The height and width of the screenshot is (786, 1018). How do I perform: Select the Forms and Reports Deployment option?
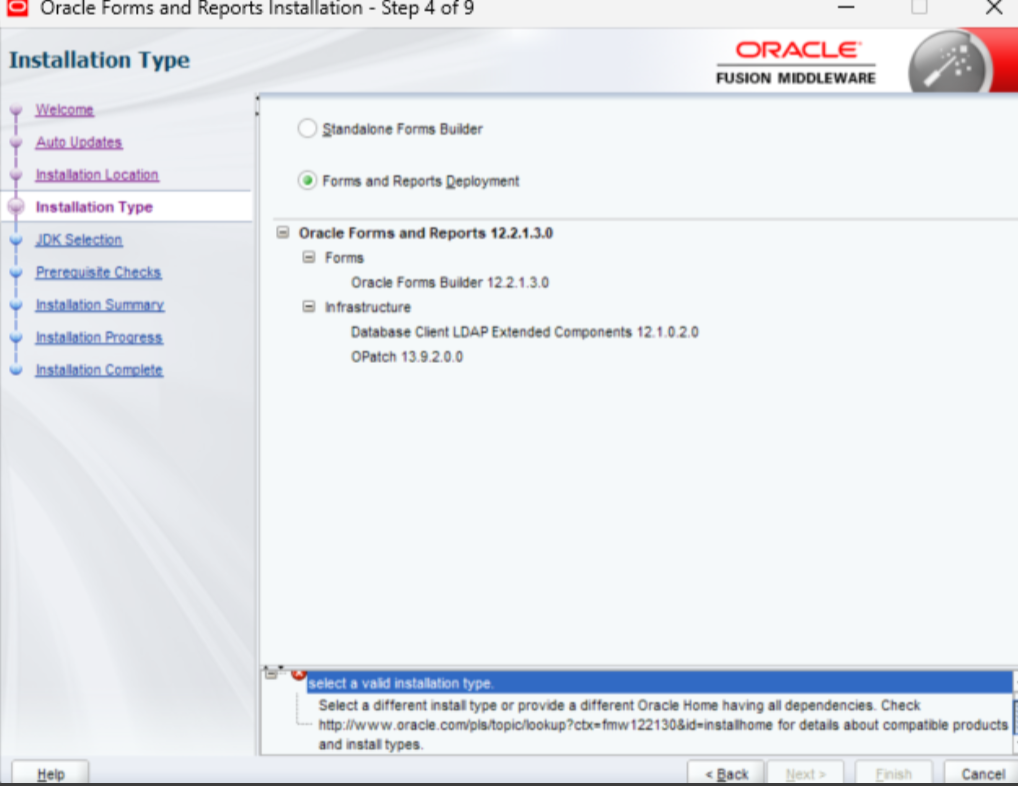coord(309,181)
